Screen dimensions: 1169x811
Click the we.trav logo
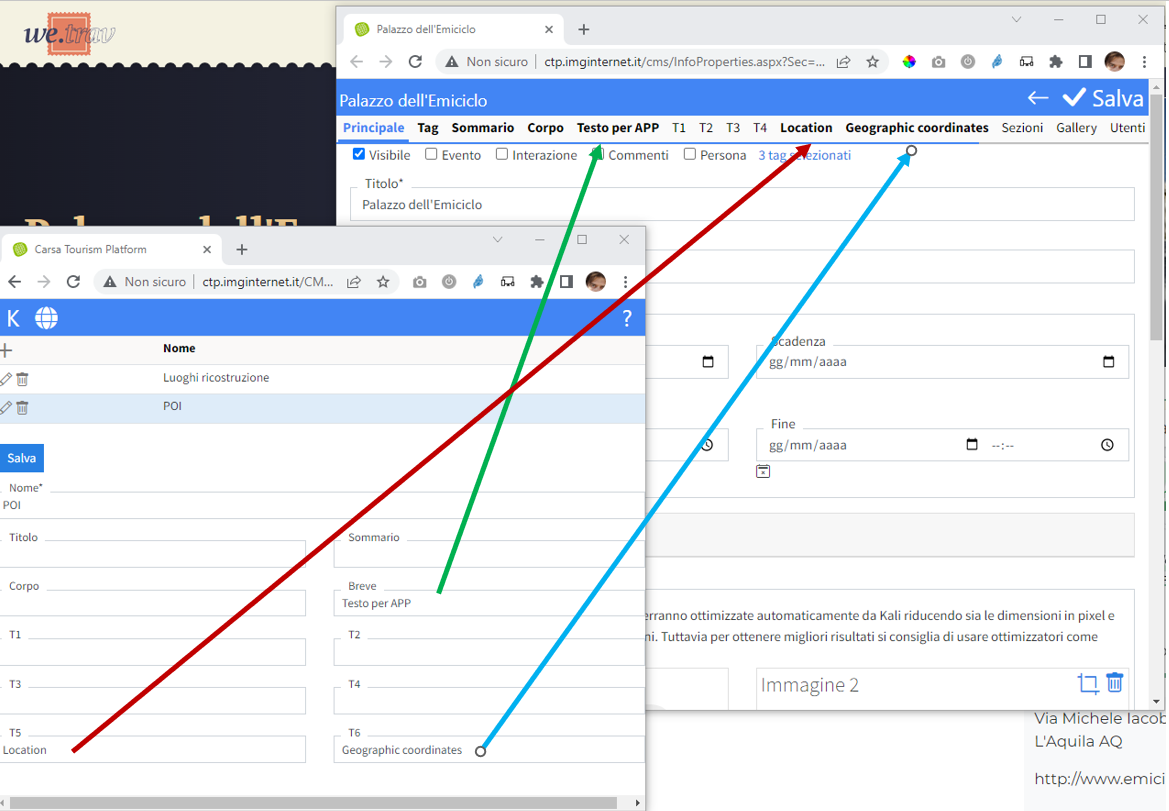coord(69,34)
